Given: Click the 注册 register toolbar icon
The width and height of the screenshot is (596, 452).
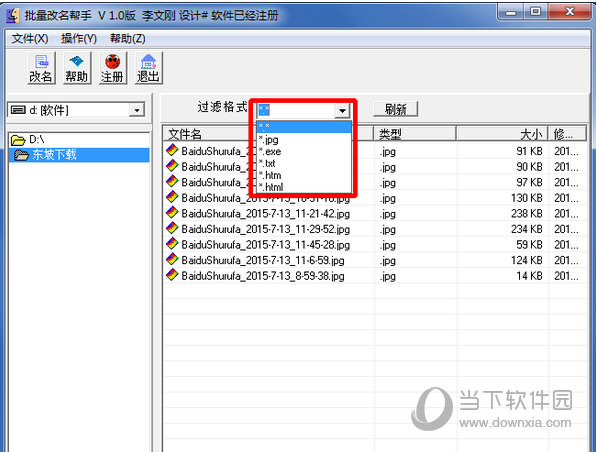Looking at the screenshot, I should [113, 68].
